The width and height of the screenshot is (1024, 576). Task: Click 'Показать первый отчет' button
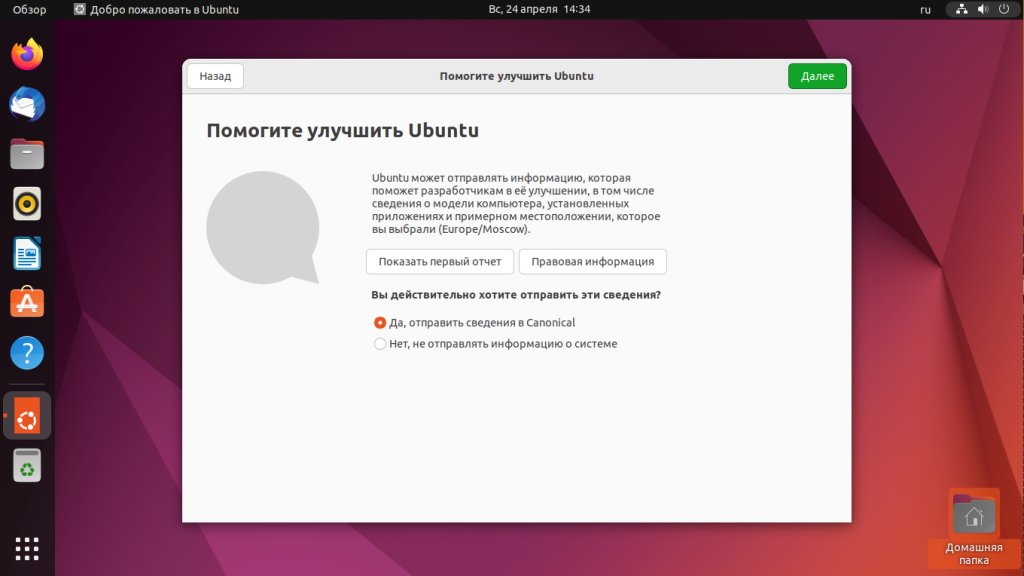[440, 262]
